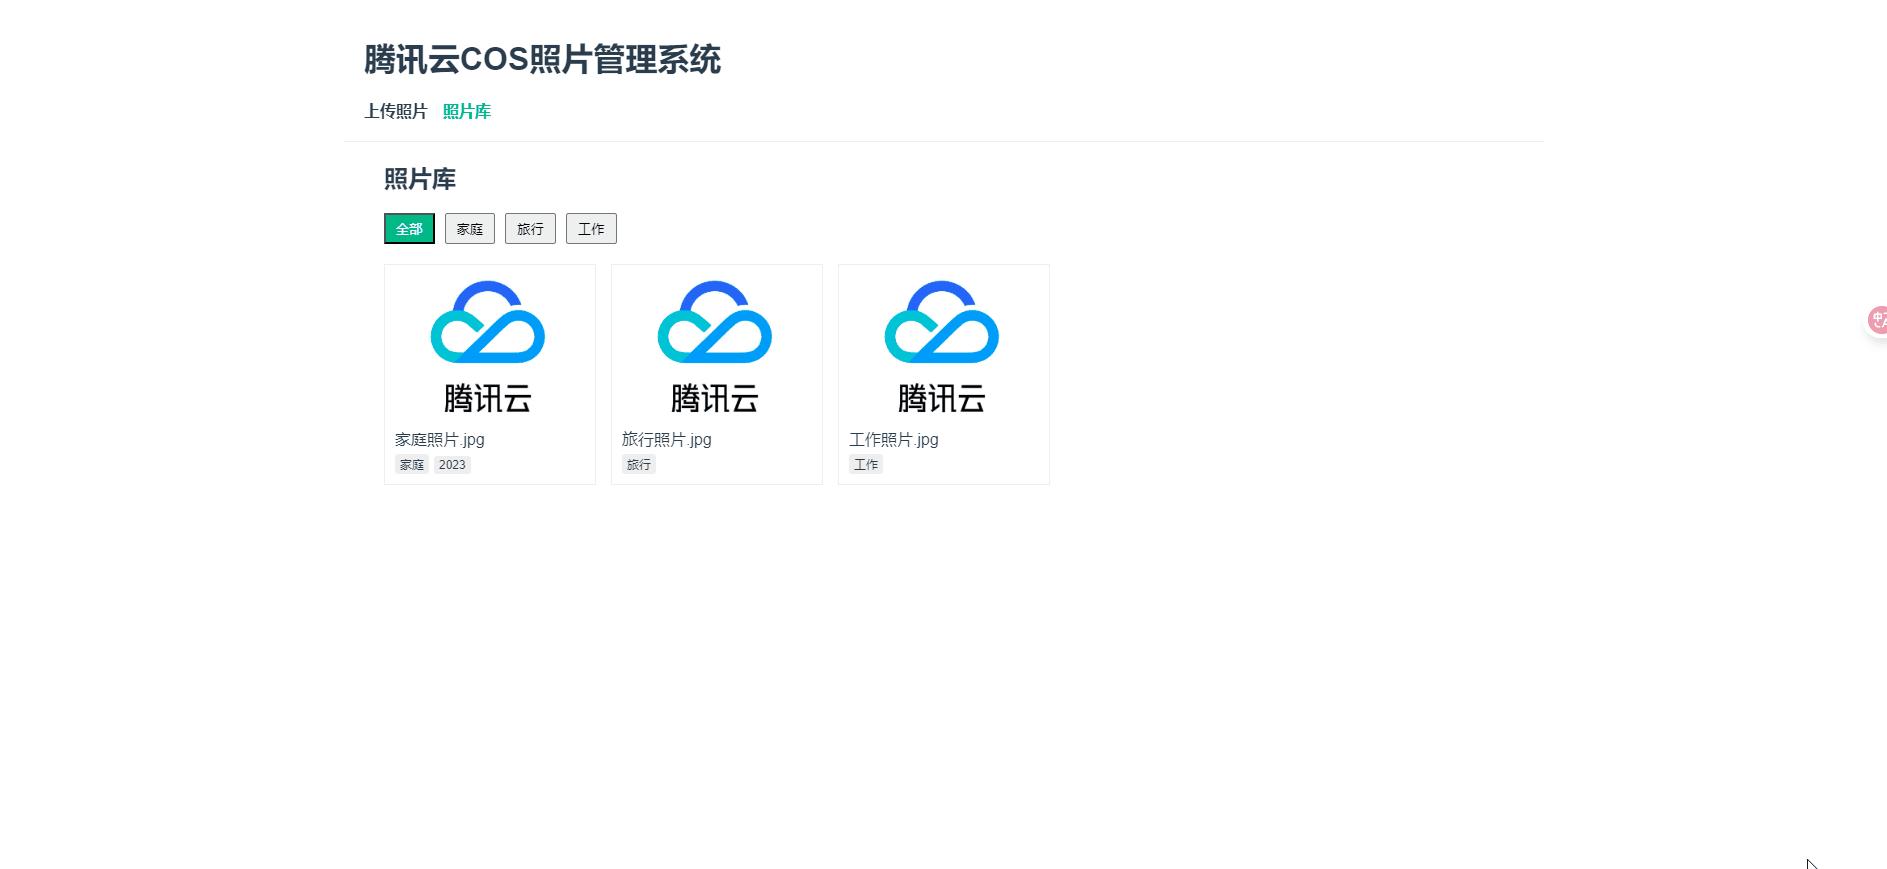Select the 全部 filter button
Viewport: 1887px width, 869px height.
coord(409,229)
